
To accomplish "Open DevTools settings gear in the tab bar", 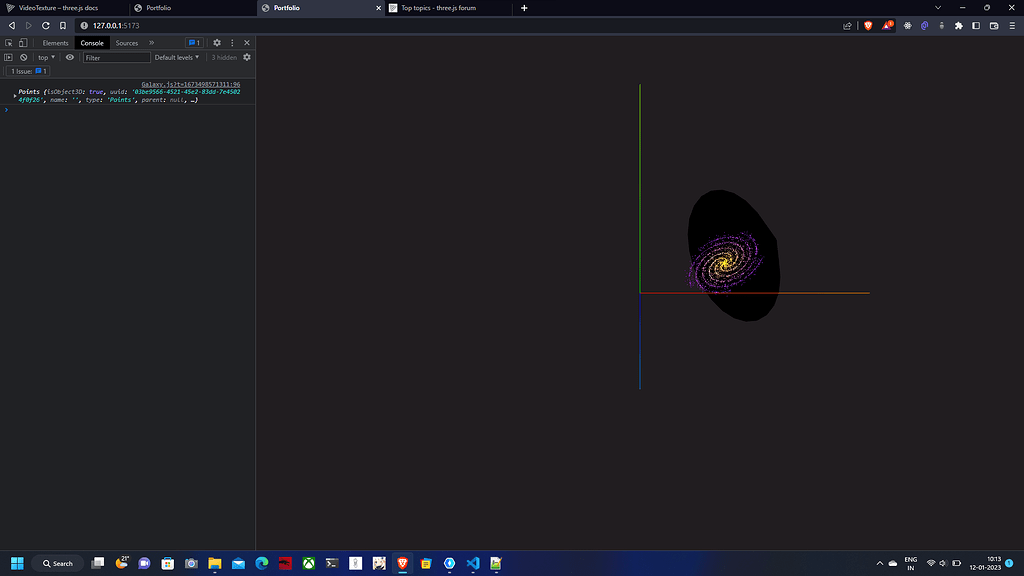I will [217, 43].
